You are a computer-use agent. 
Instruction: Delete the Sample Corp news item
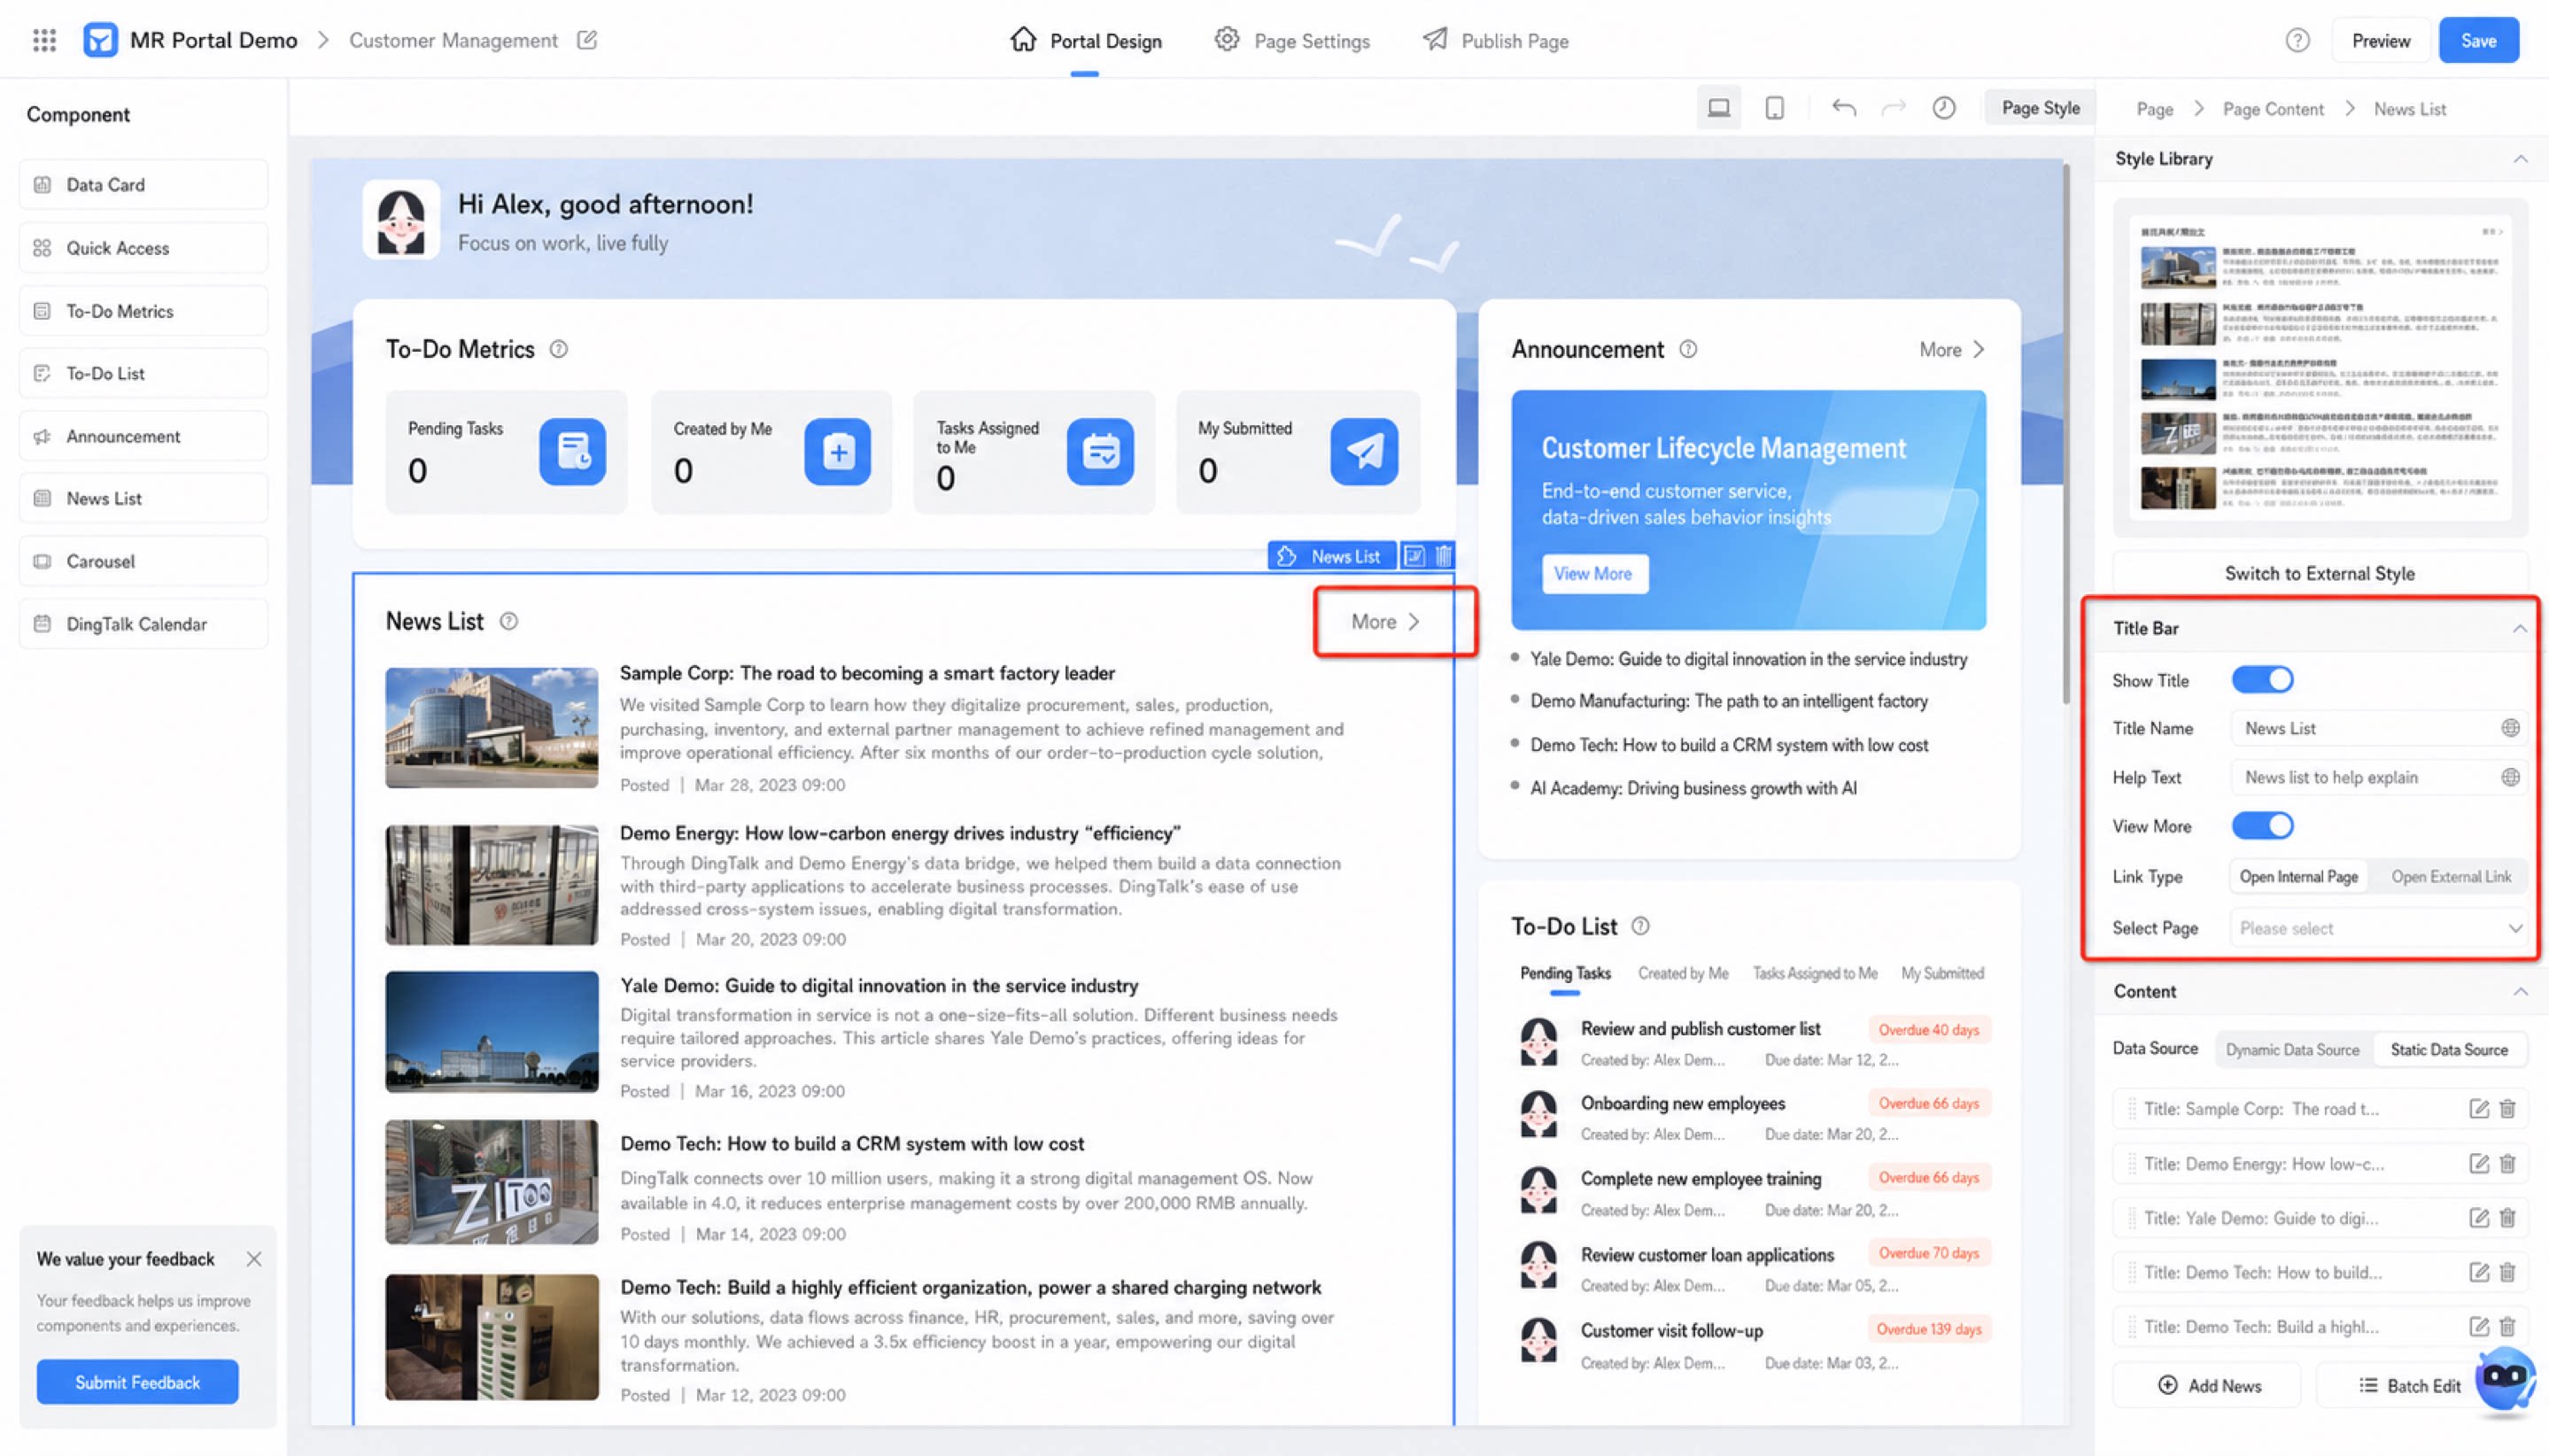tap(2507, 1108)
